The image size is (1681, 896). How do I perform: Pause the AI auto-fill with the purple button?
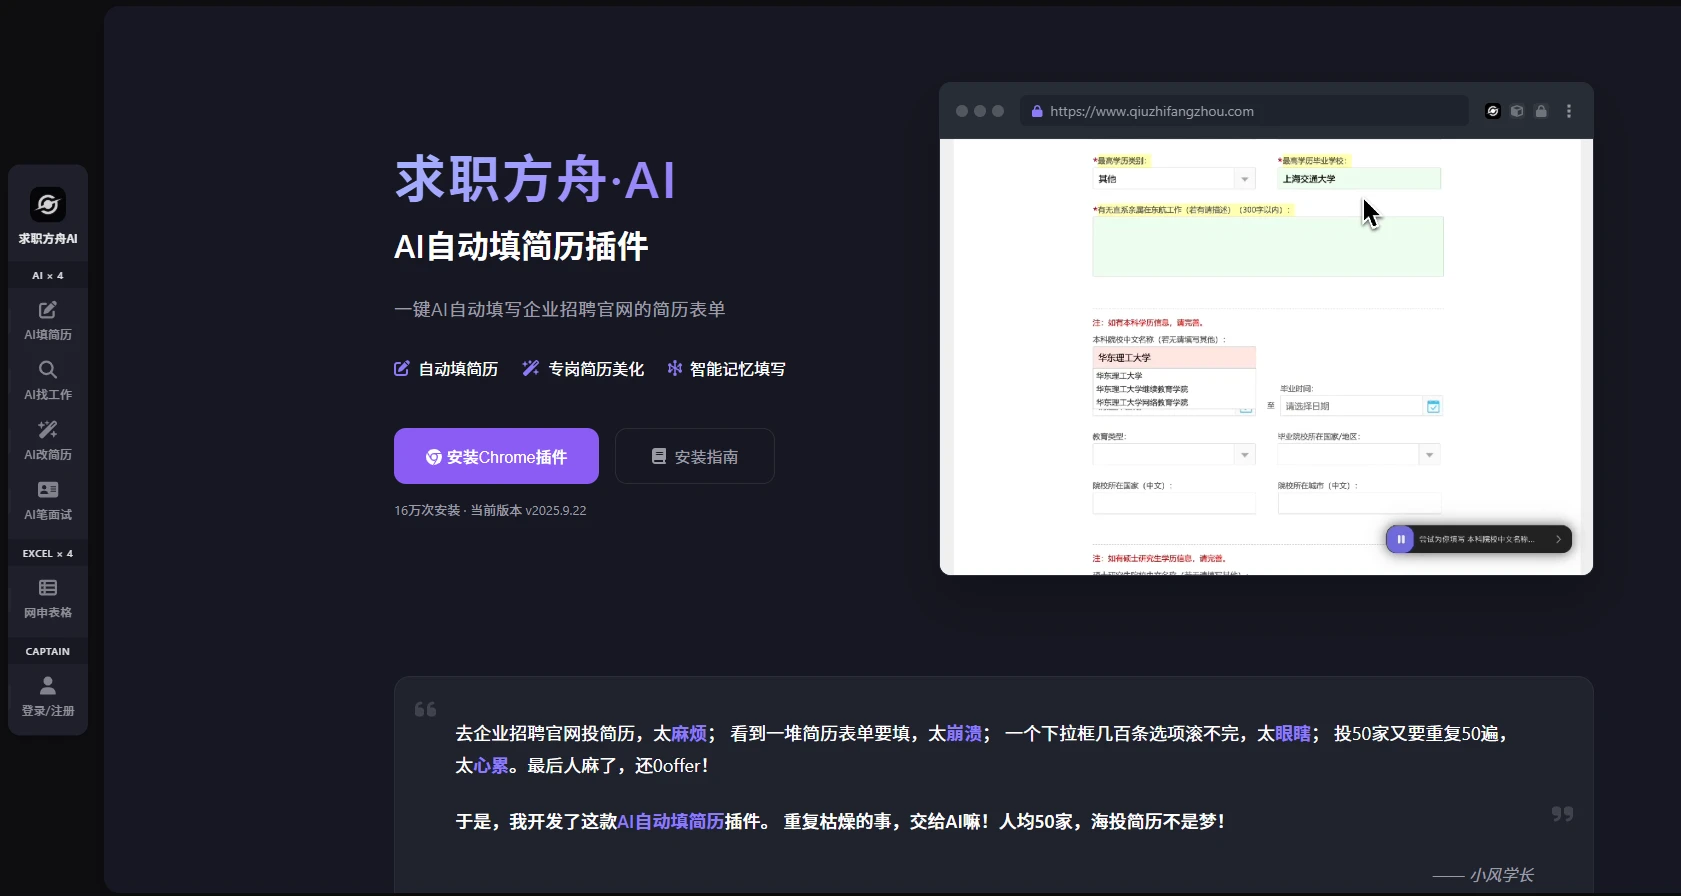pos(1400,539)
